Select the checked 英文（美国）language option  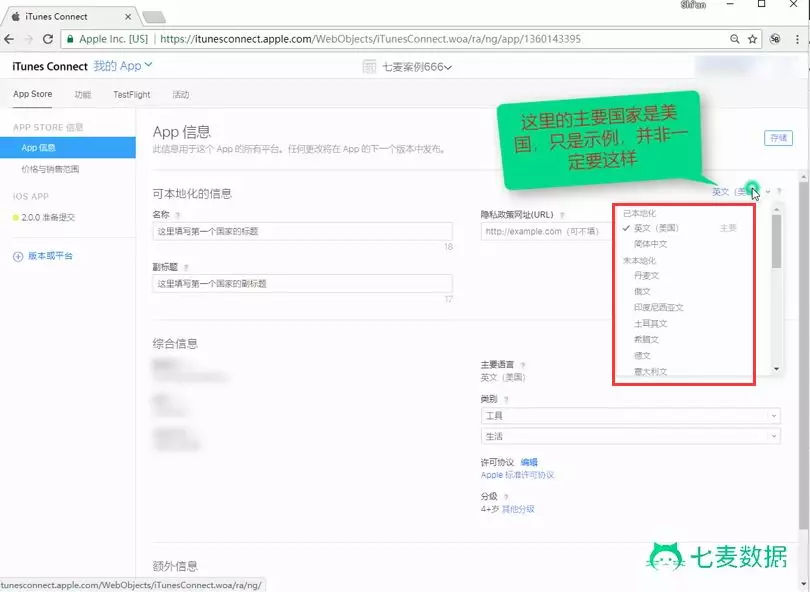(656, 228)
